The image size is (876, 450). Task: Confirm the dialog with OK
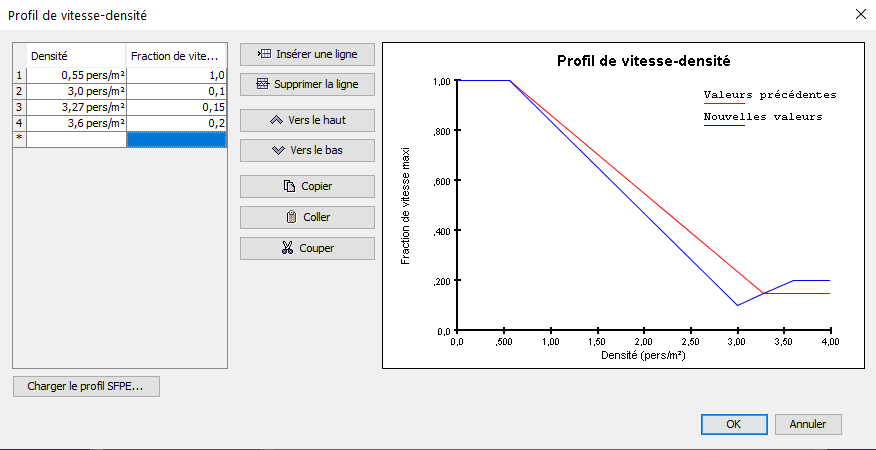(733, 424)
